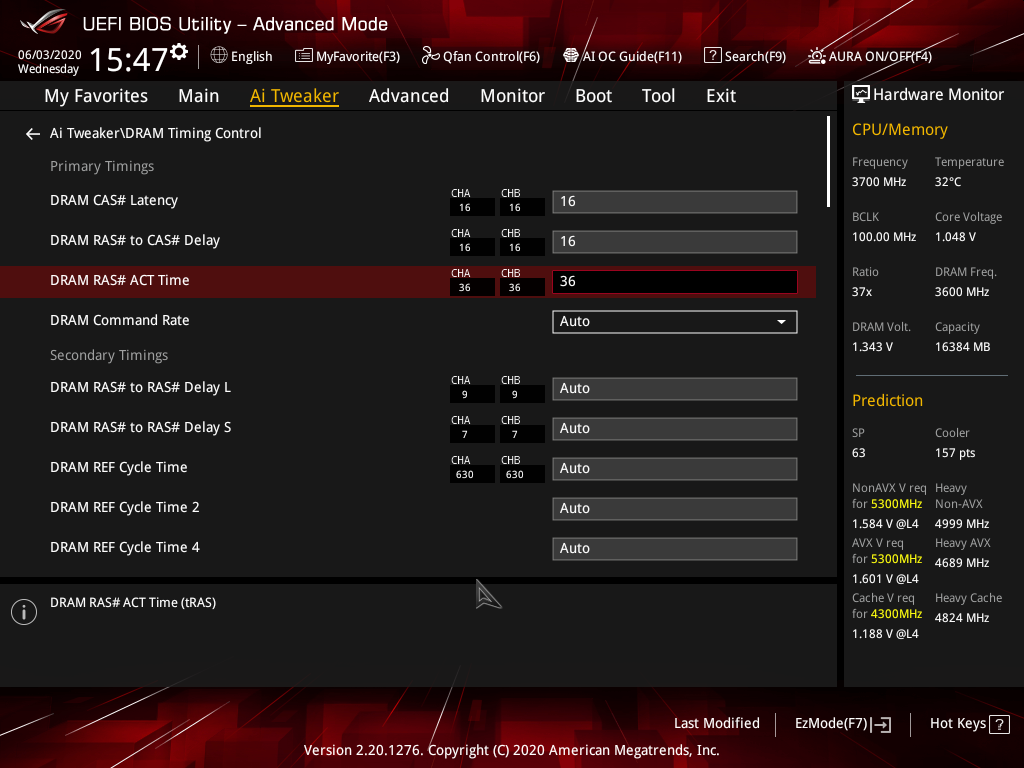Click the DRAM RAS# ACT Time value field
Screen dimensions: 1024x768
(x=674, y=281)
